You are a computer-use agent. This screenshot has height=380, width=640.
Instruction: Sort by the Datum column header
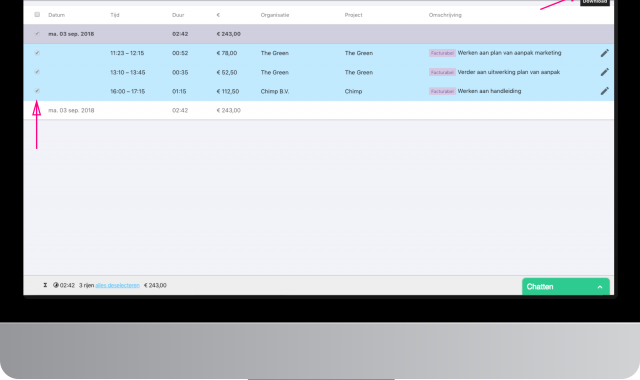[x=56, y=15]
